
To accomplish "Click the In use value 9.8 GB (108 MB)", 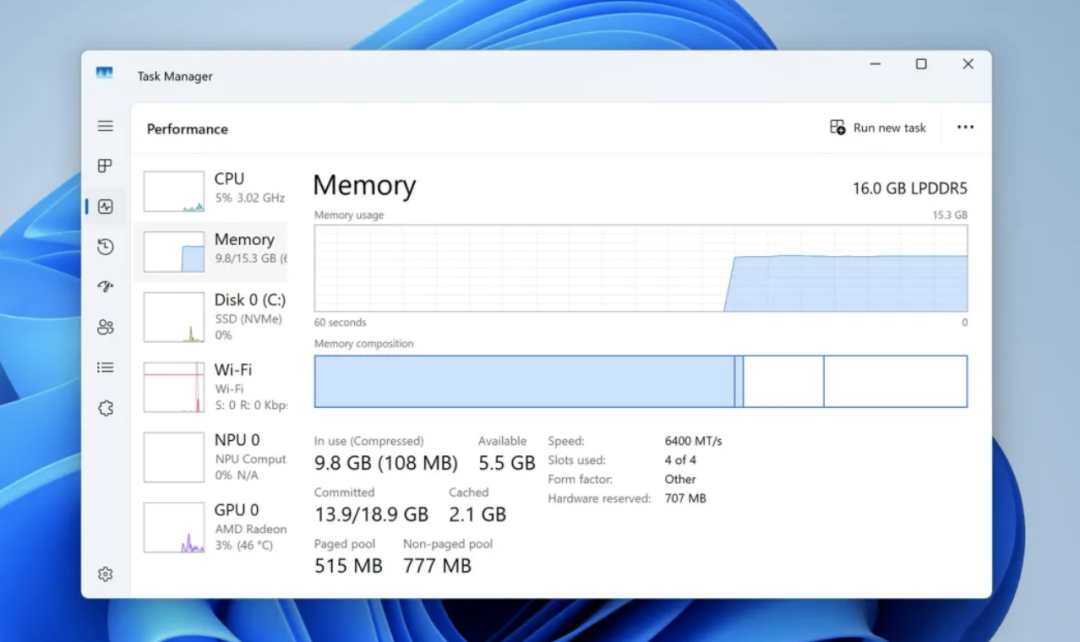I will 386,463.
